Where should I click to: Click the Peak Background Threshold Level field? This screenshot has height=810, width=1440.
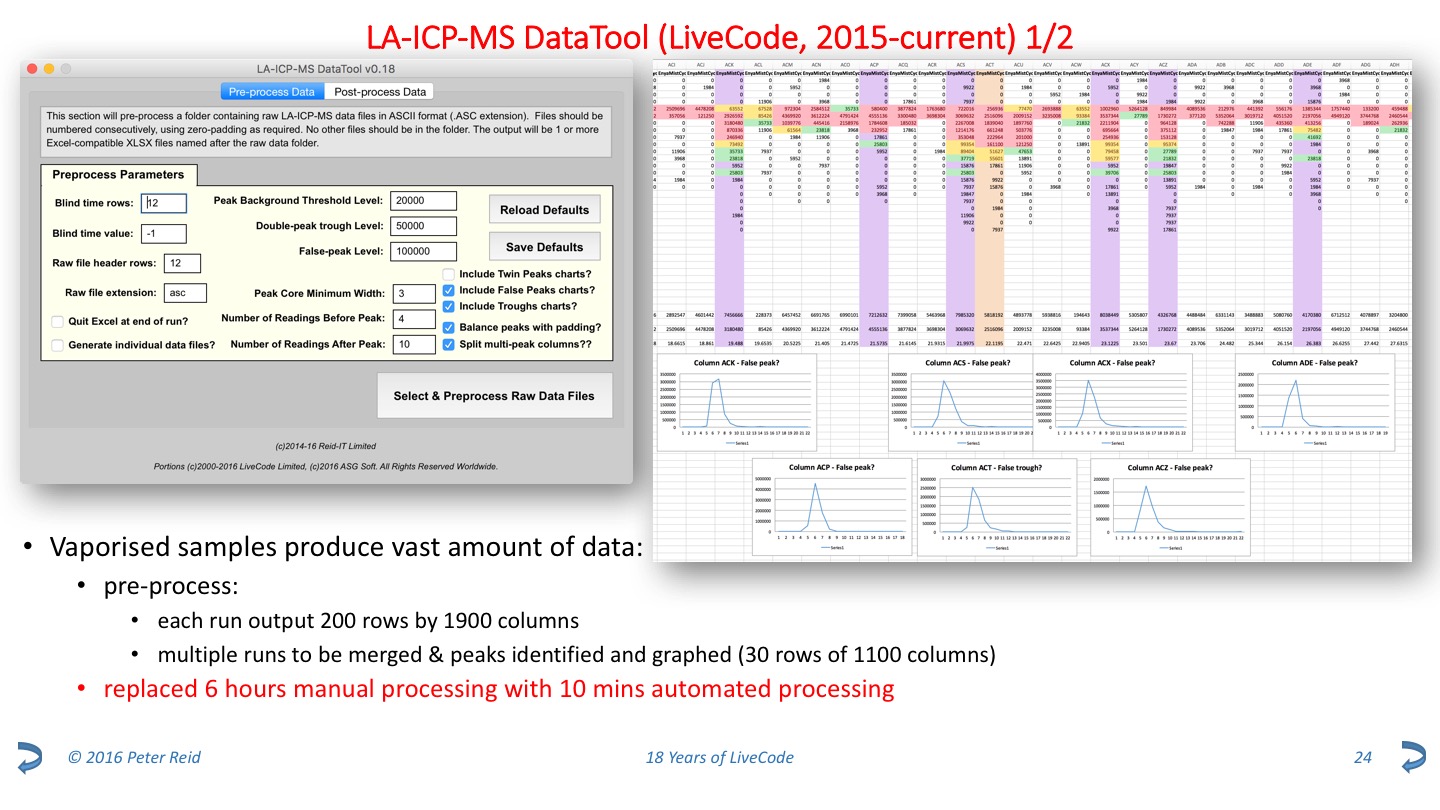coord(423,201)
